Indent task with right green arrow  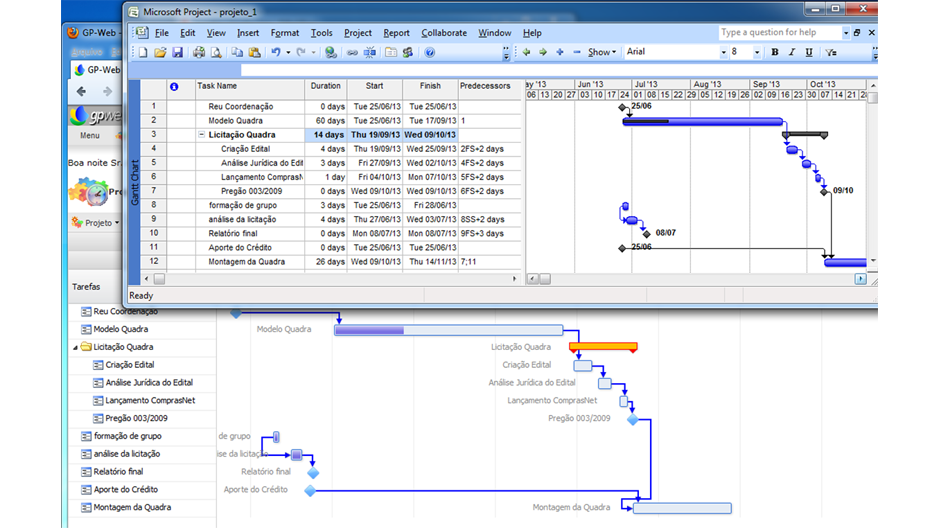[x=543, y=52]
